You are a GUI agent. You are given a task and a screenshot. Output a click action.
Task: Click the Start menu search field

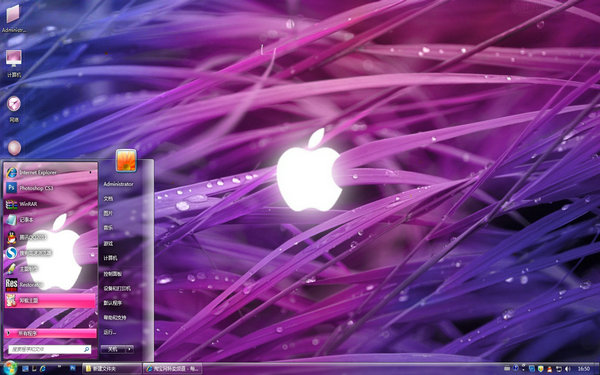click(x=50, y=349)
